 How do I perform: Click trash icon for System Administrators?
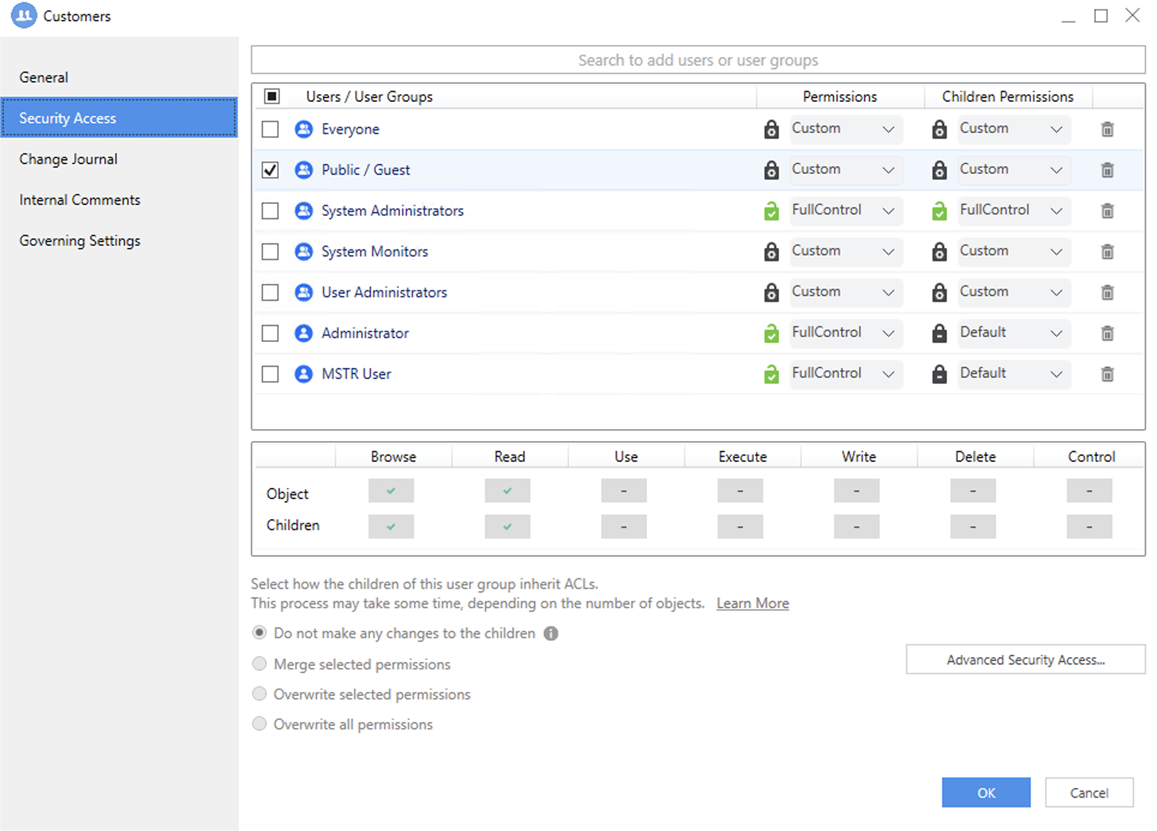pos(1107,211)
